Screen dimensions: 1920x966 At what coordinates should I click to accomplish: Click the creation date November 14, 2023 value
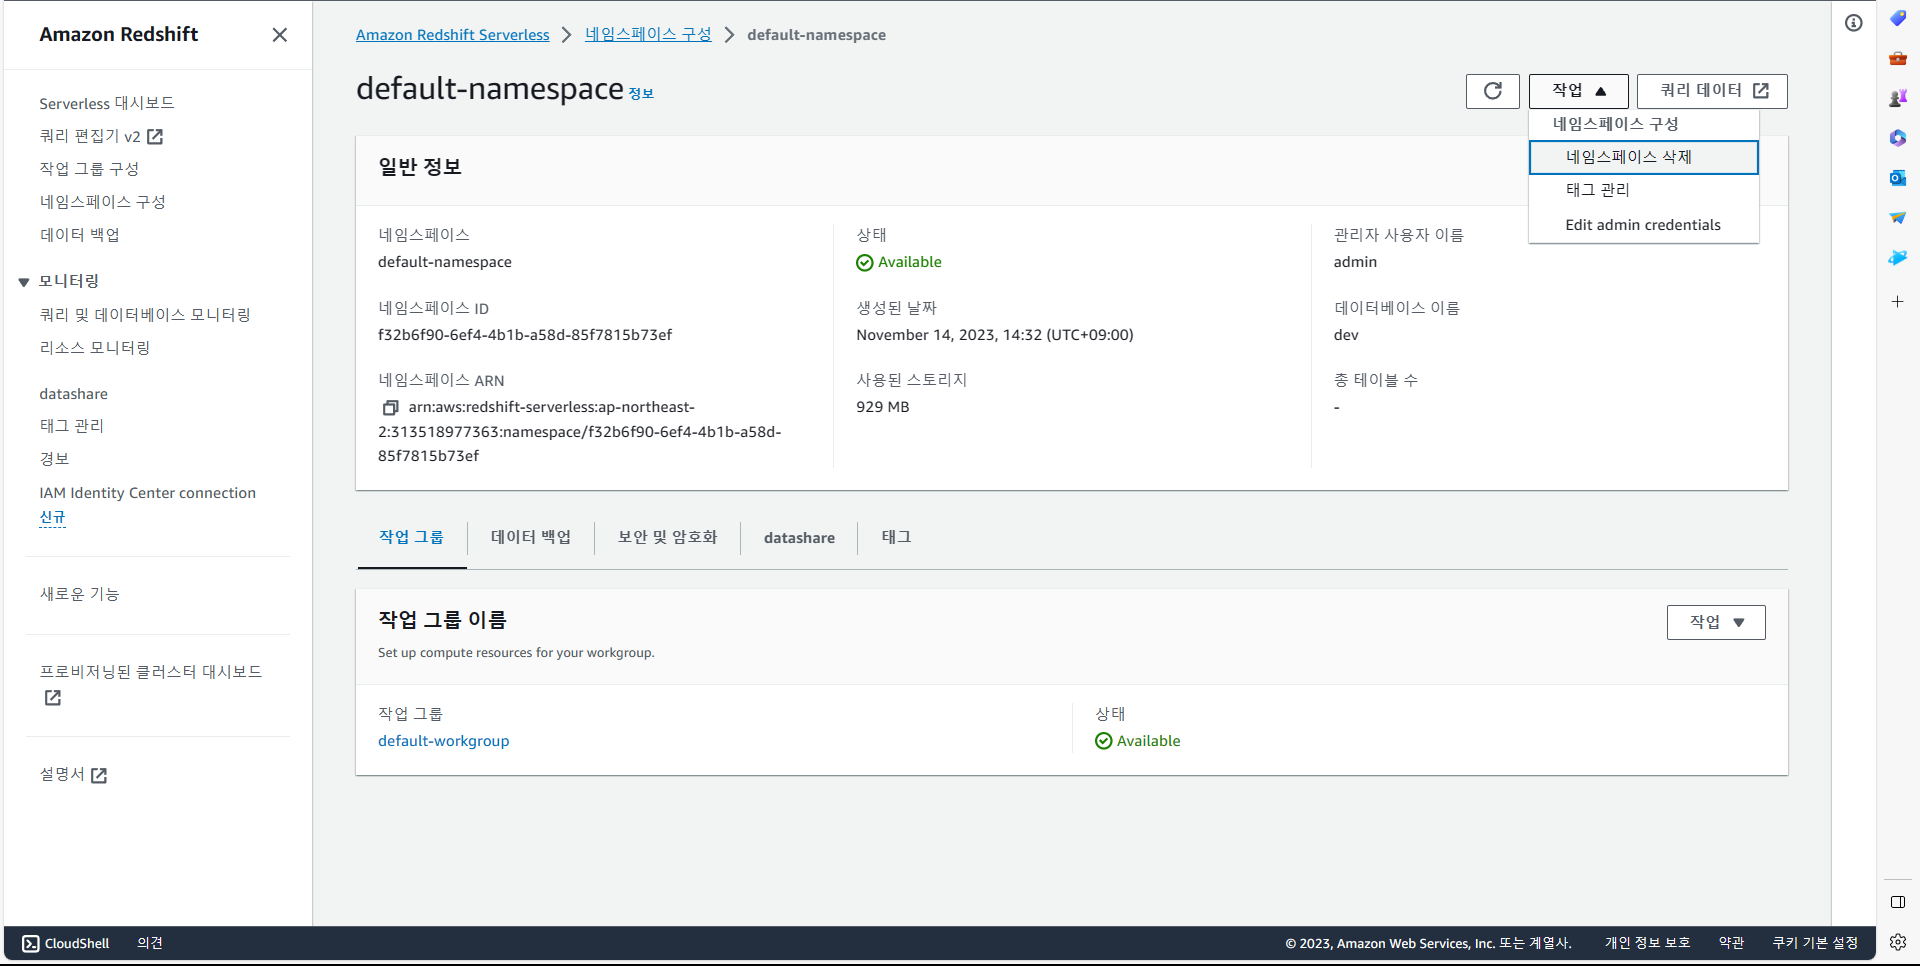coord(995,335)
